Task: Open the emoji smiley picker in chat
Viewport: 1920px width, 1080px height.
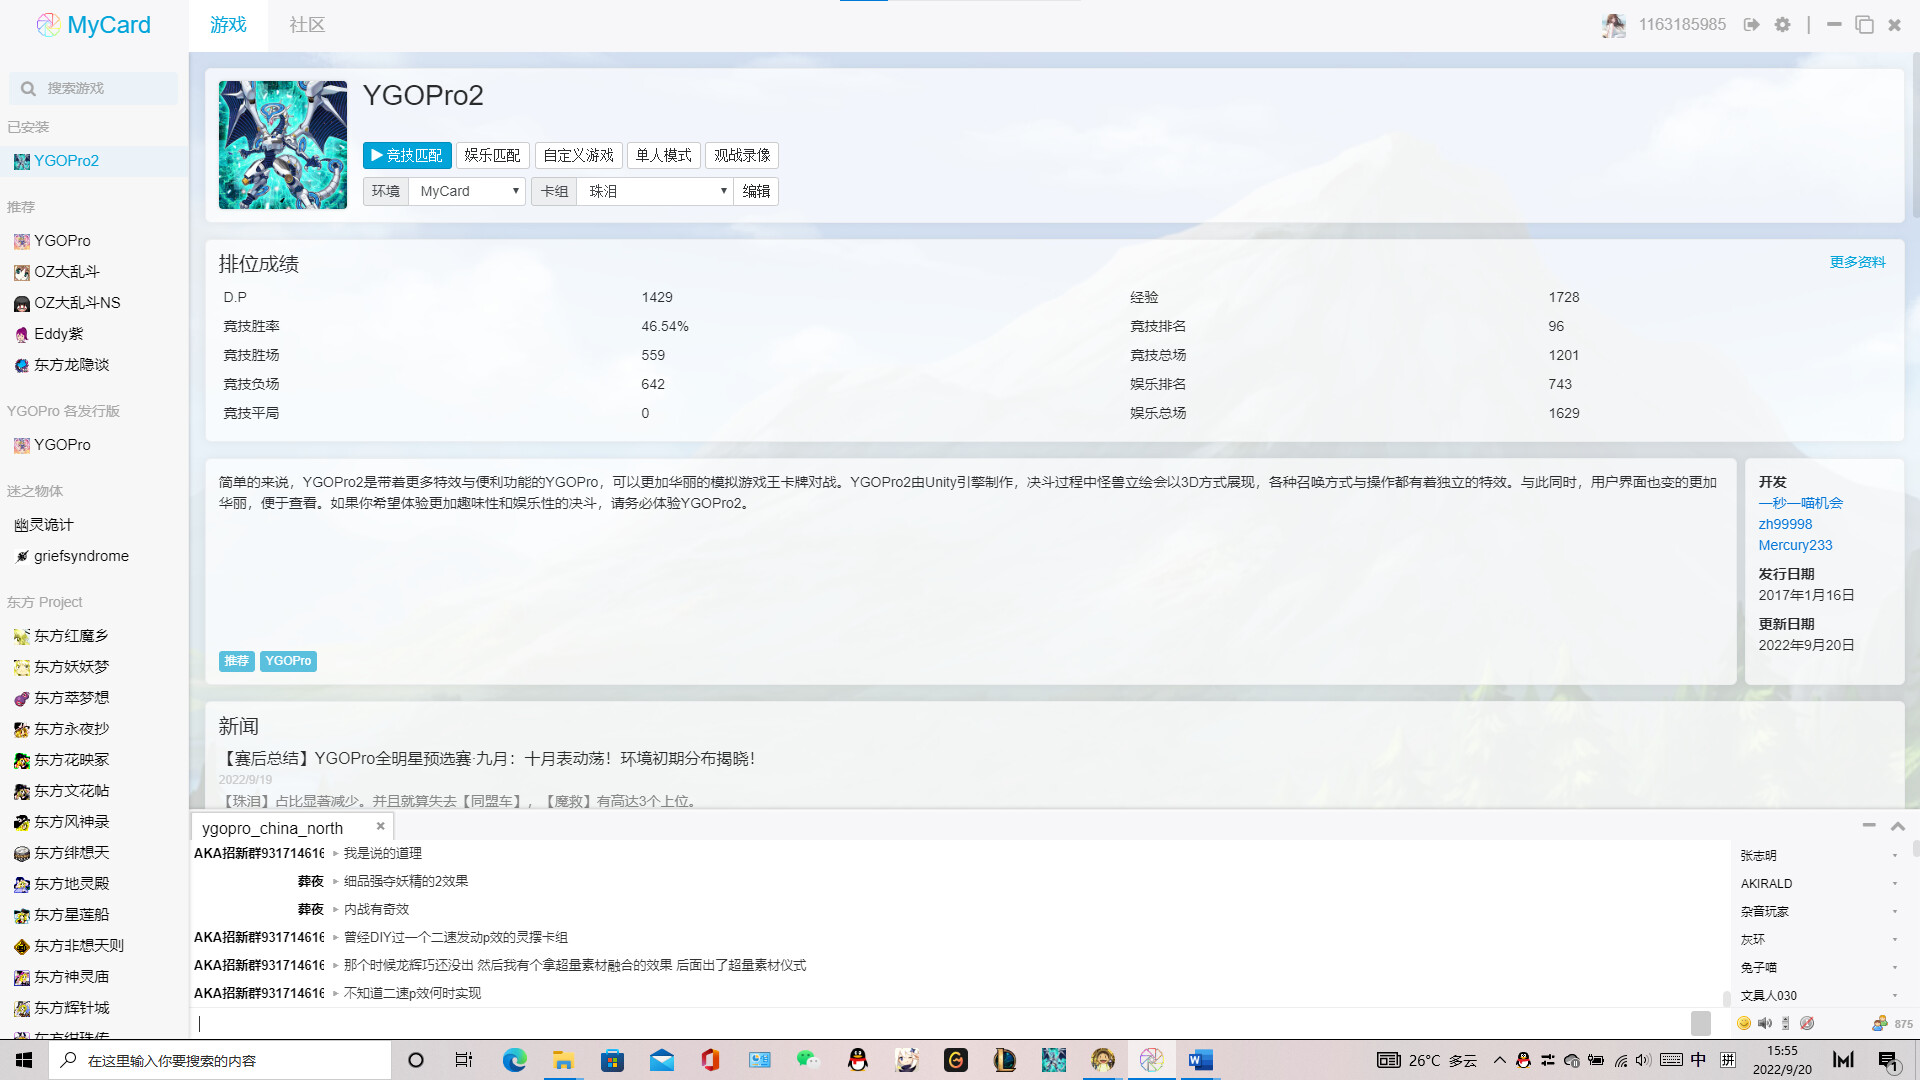Action: click(1744, 1023)
